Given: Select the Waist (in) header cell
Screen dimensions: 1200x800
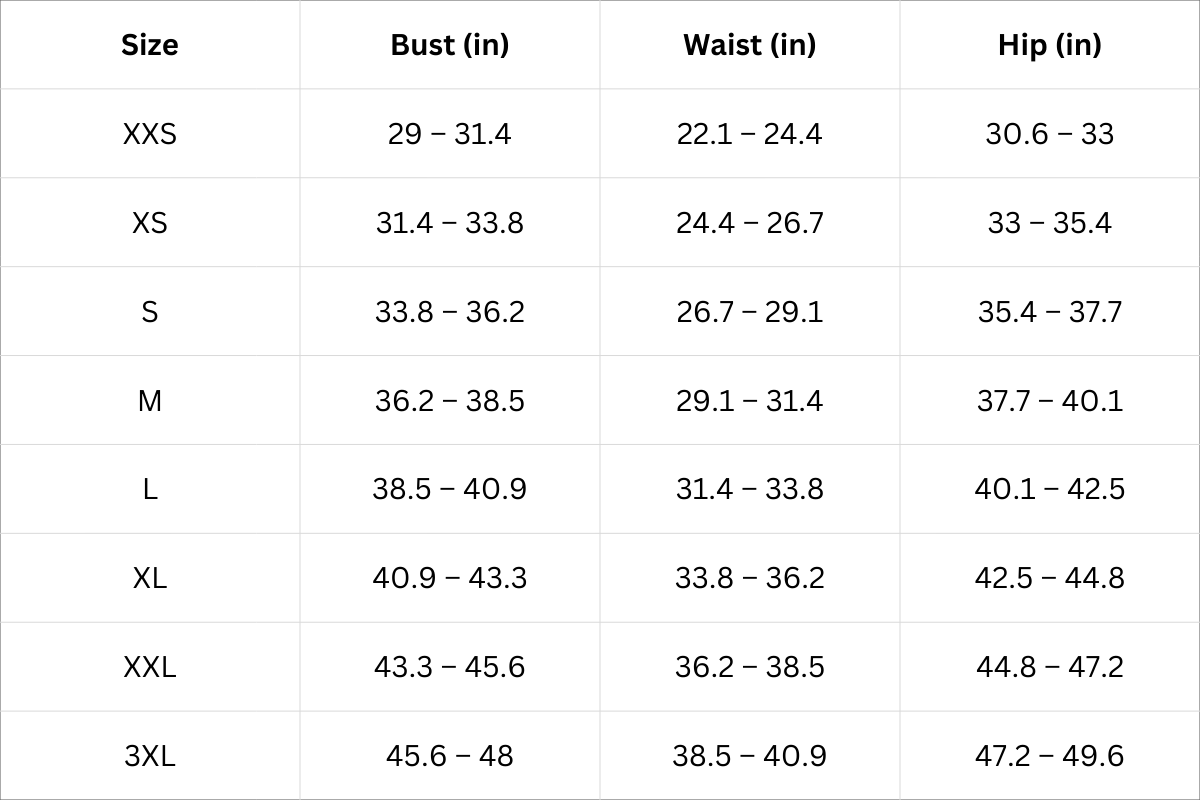Looking at the screenshot, I should coord(750,45).
